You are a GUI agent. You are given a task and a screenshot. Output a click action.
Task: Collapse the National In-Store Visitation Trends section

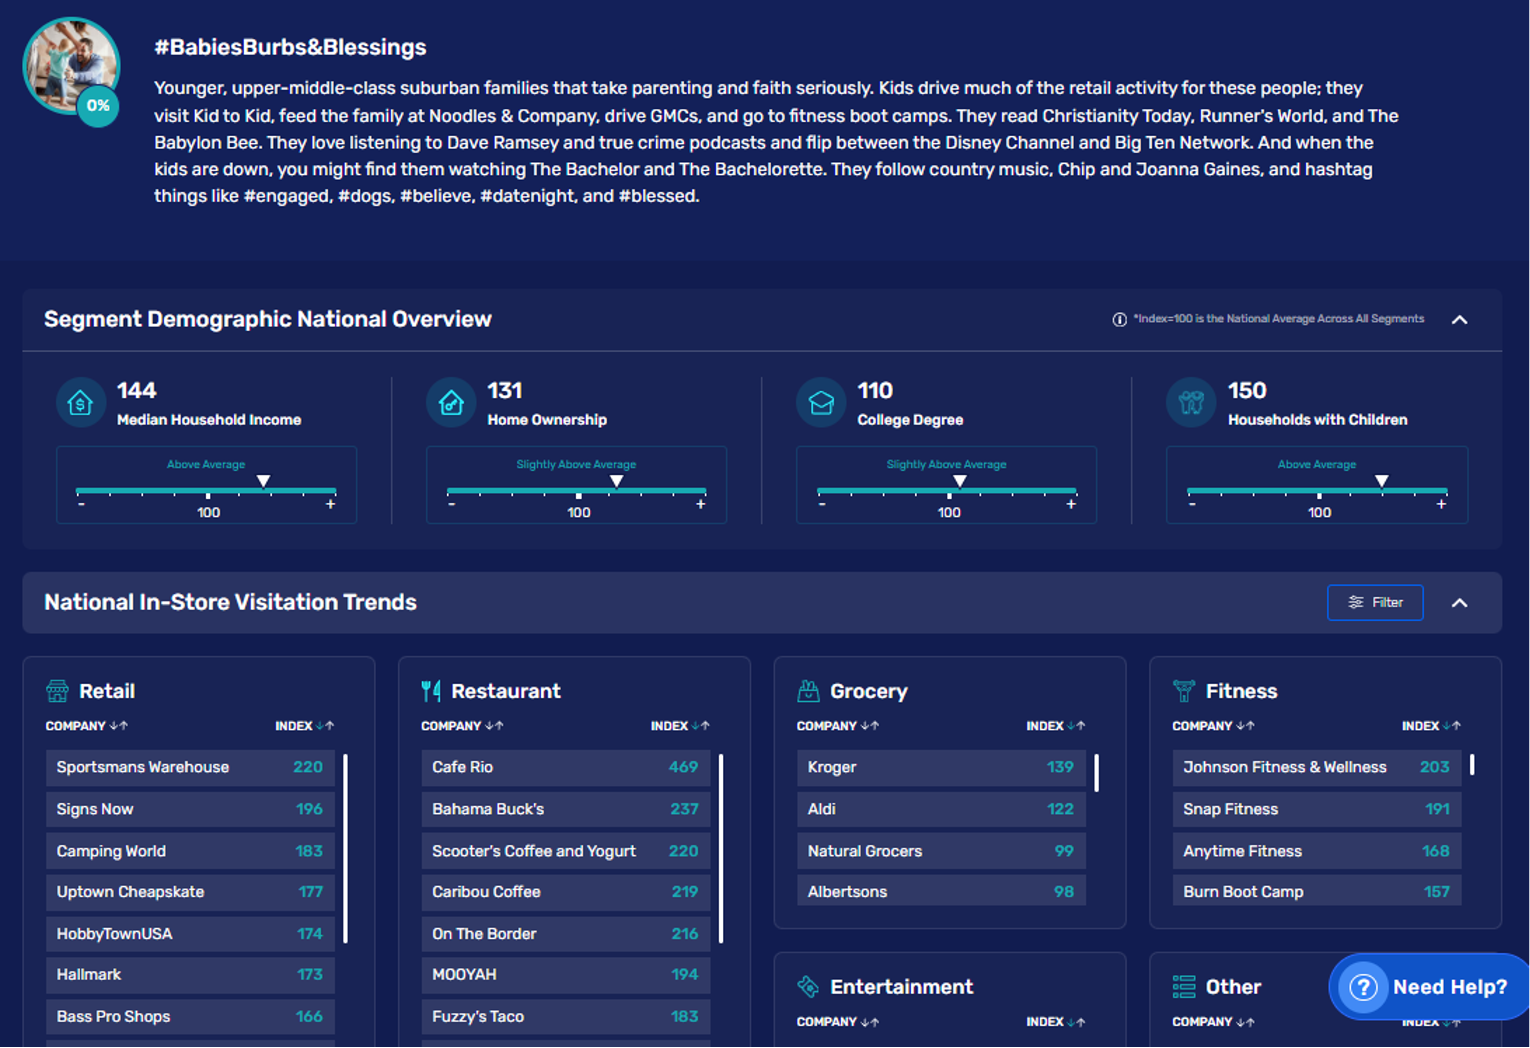(x=1459, y=603)
